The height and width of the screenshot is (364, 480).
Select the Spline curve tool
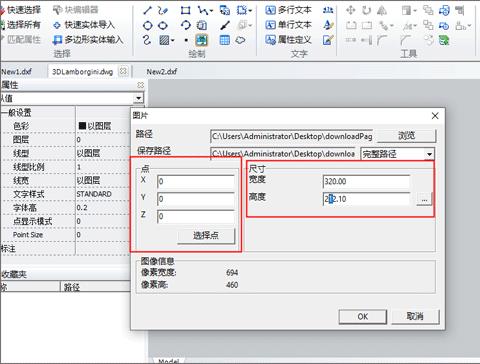(147, 40)
